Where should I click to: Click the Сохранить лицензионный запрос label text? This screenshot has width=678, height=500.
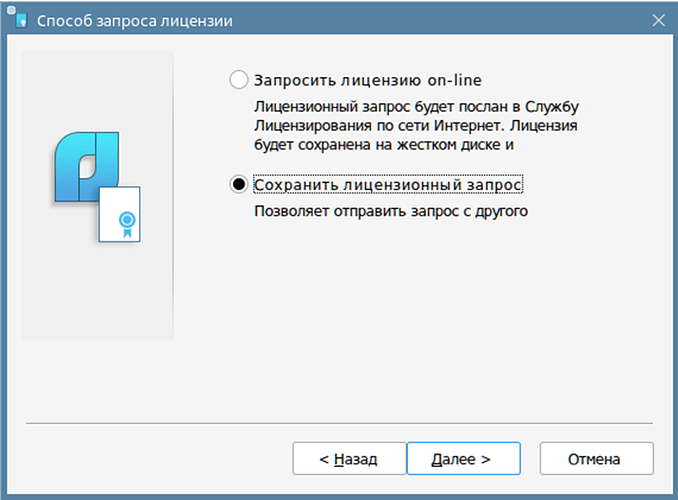[x=388, y=185]
